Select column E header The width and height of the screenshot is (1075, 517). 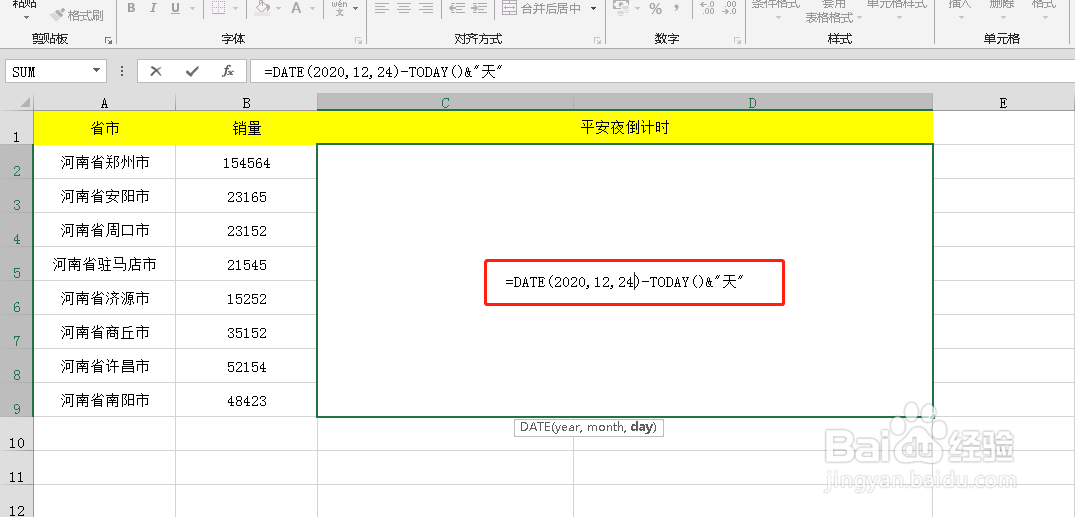1004,102
